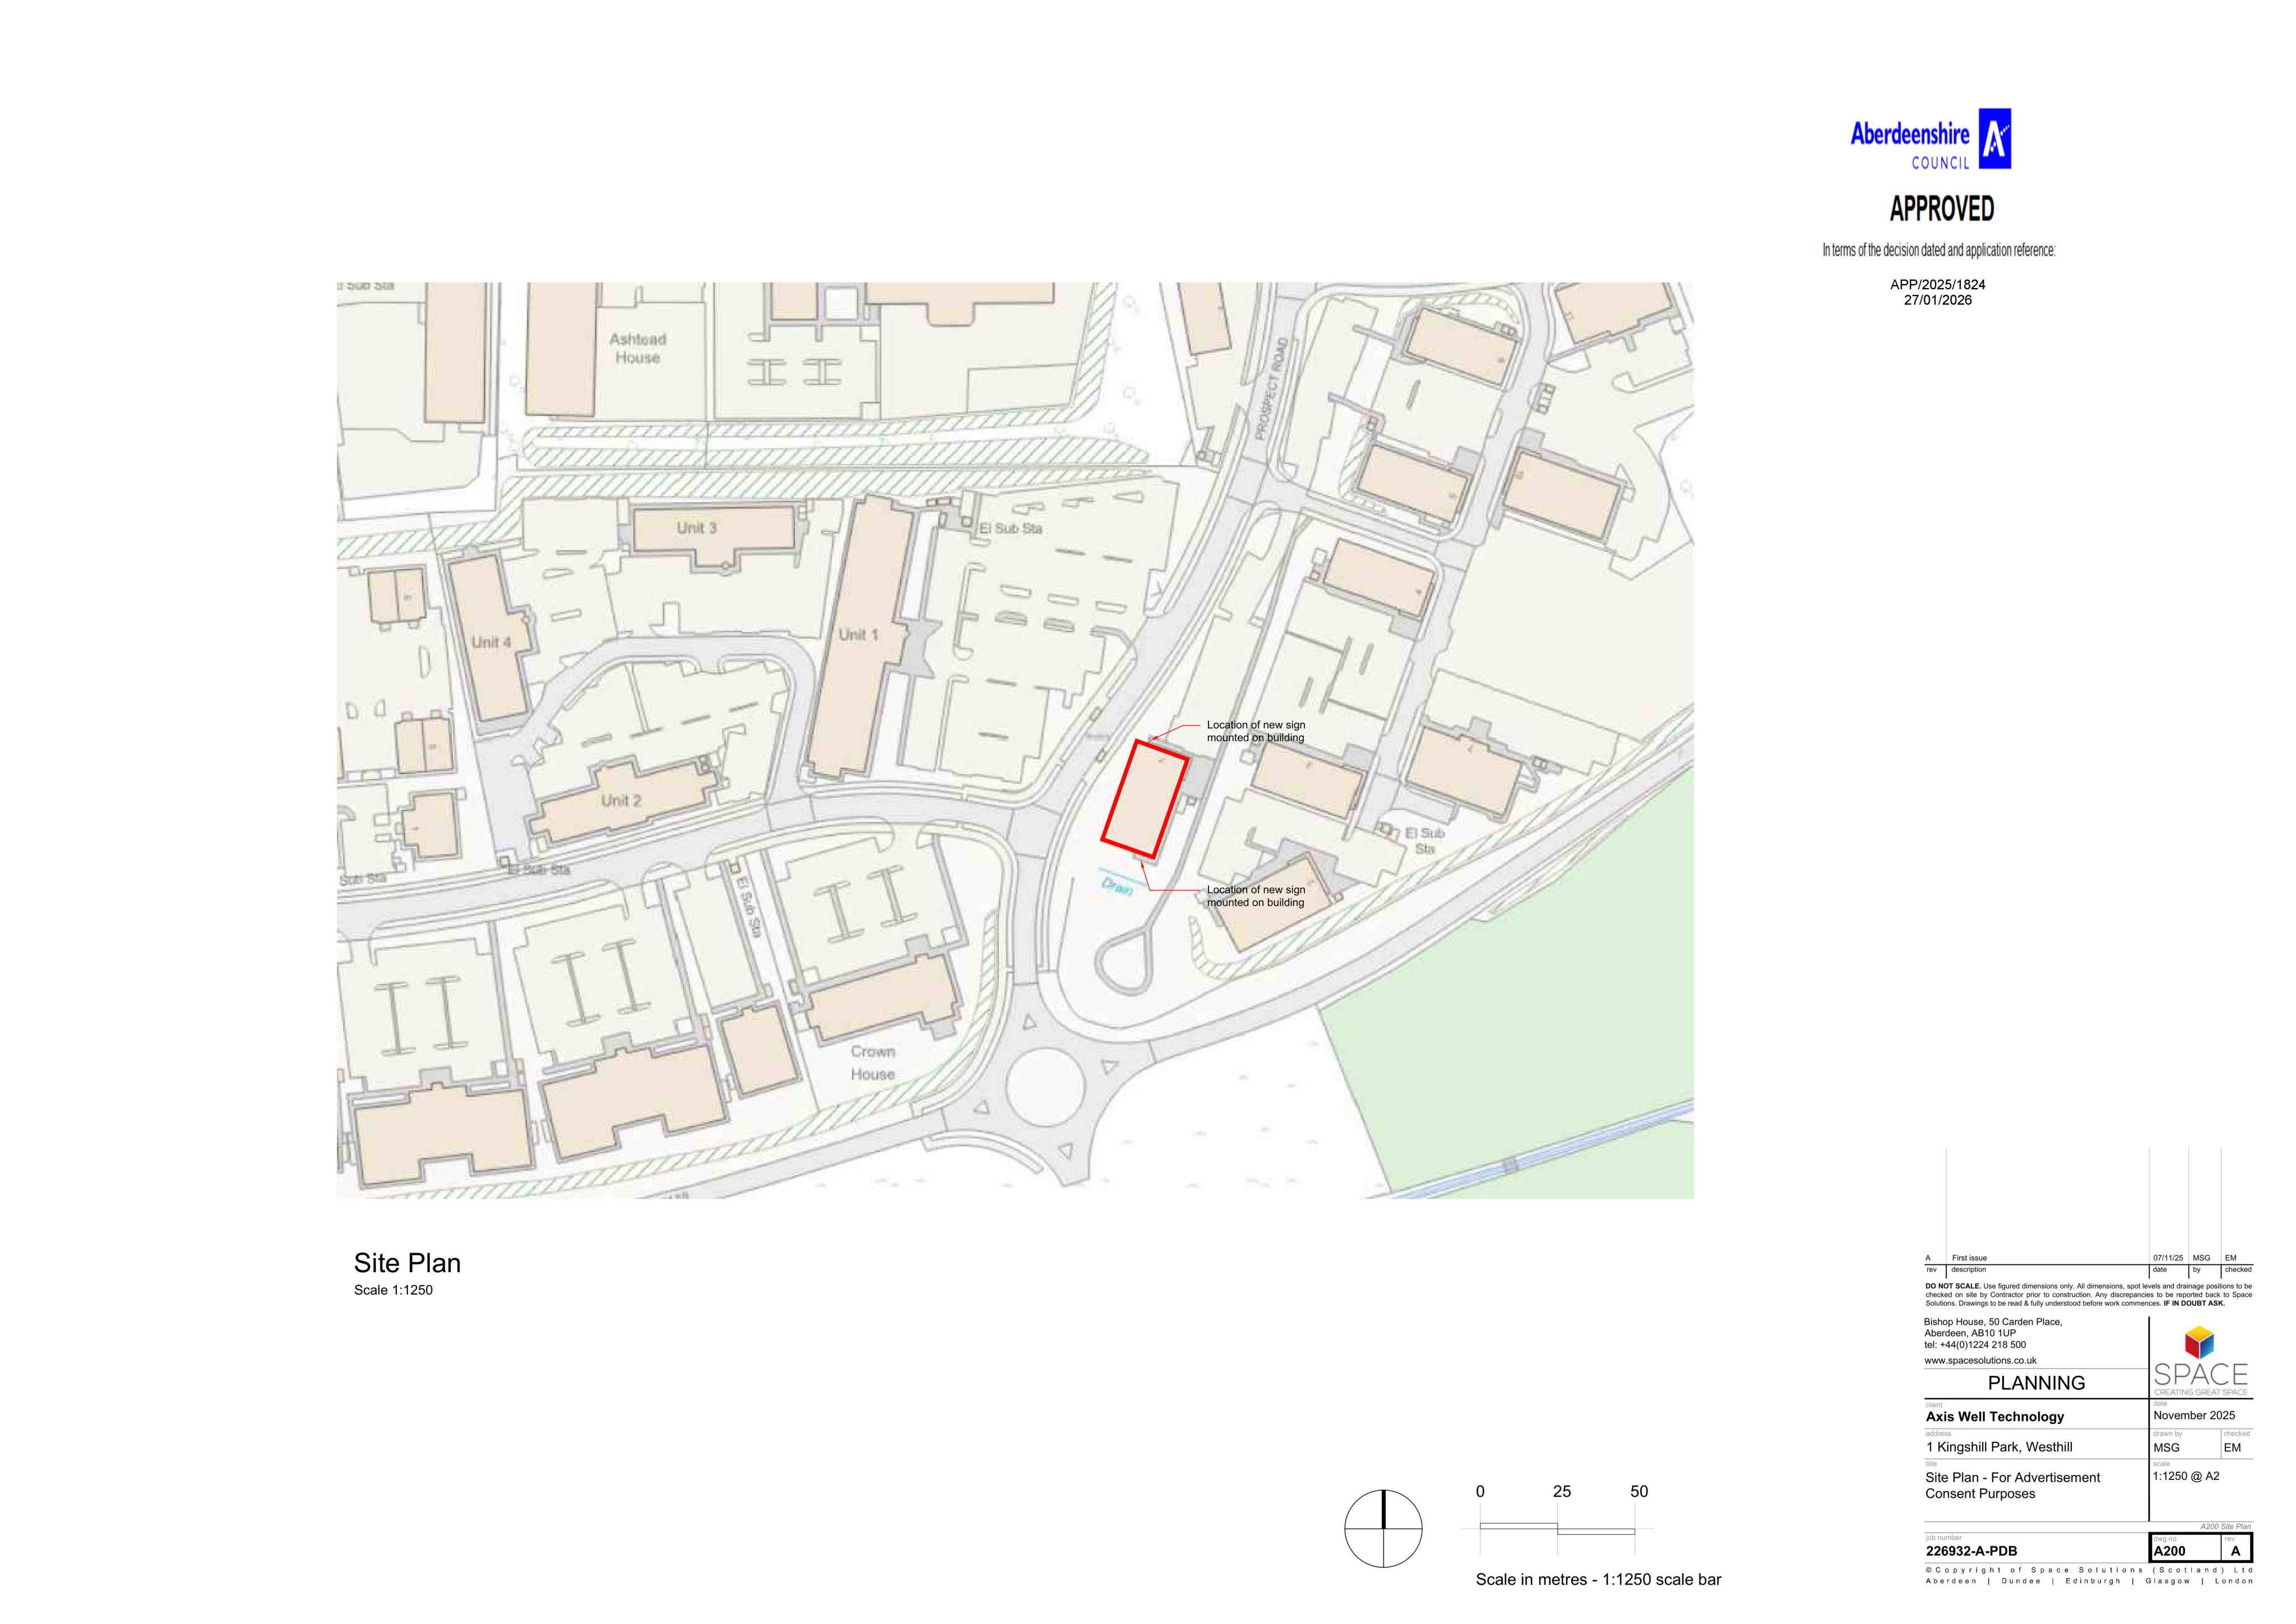Click the blue Drain label
Image resolution: width=2296 pixels, height=1624 pixels.
[x=1117, y=886]
